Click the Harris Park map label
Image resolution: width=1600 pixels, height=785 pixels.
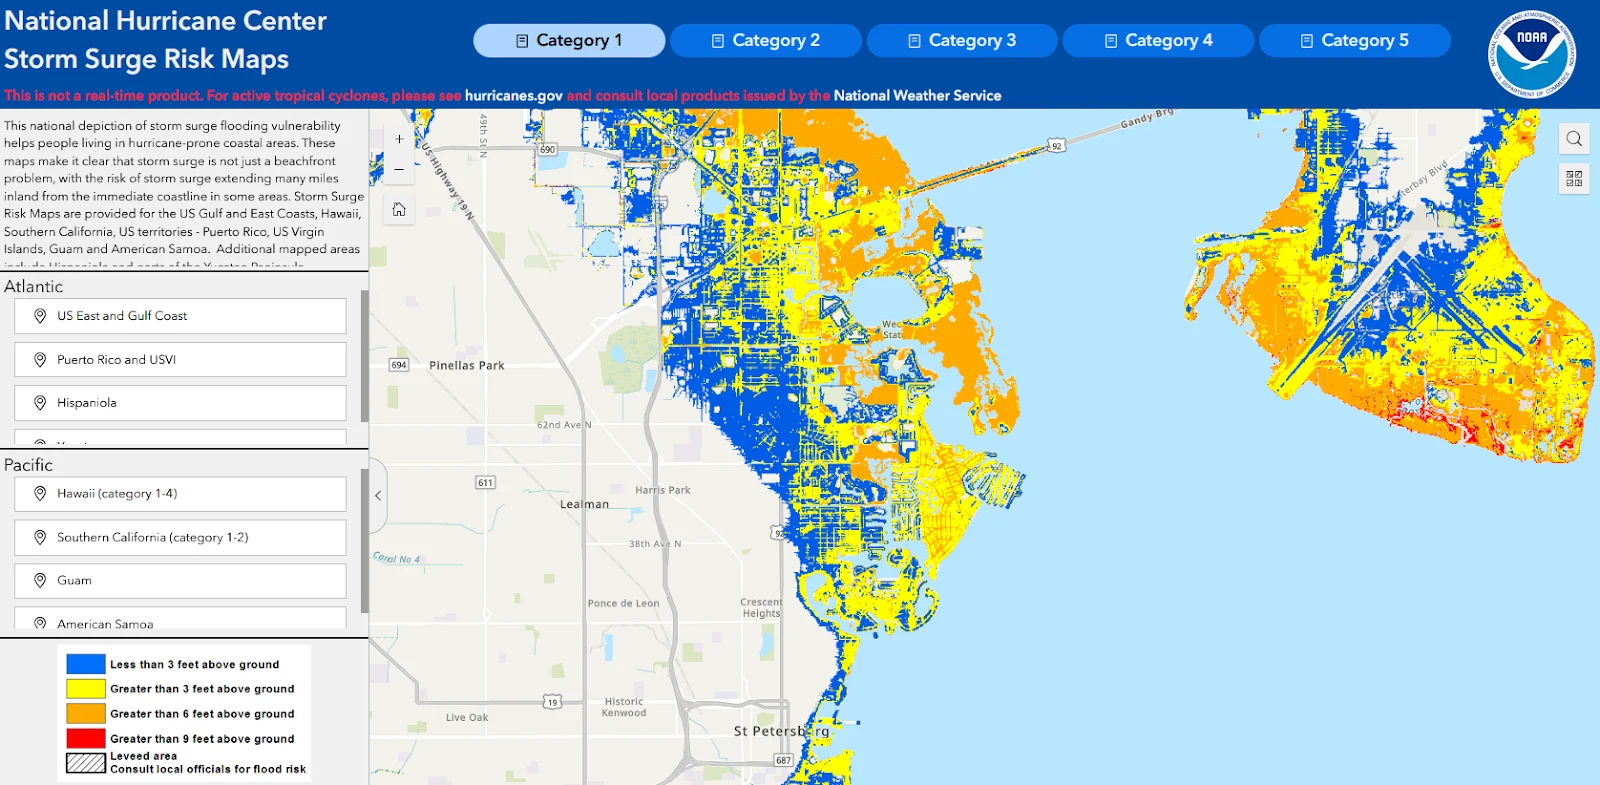(x=663, y=490)
